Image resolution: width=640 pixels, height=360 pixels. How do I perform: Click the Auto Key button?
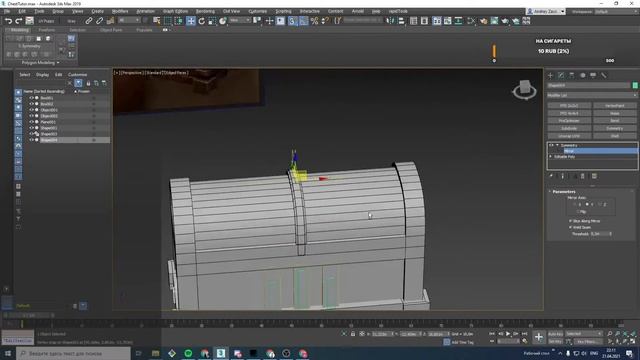(555, 334)
